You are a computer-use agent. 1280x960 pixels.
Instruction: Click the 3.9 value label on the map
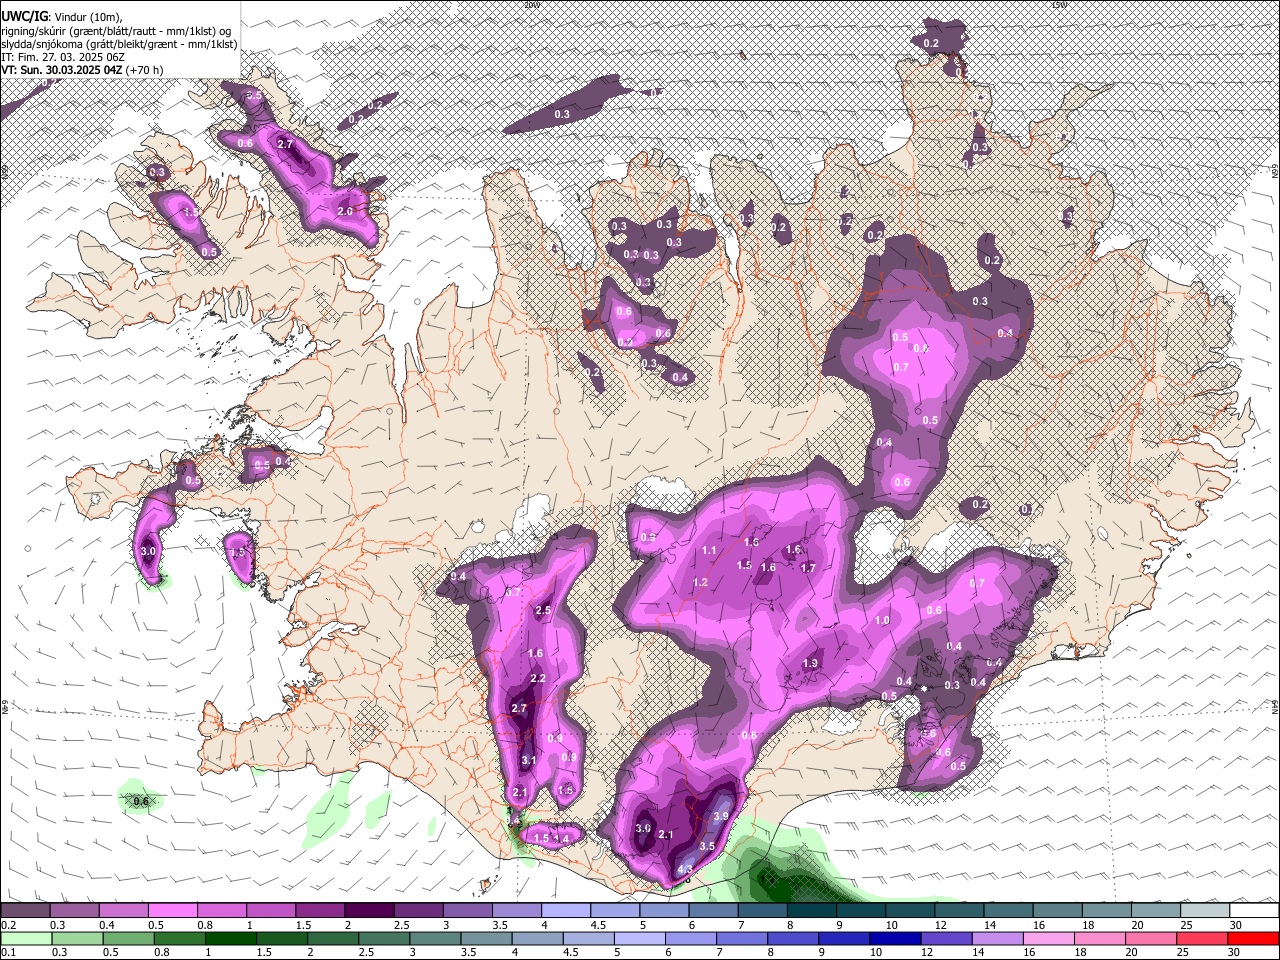pos(721,816)
